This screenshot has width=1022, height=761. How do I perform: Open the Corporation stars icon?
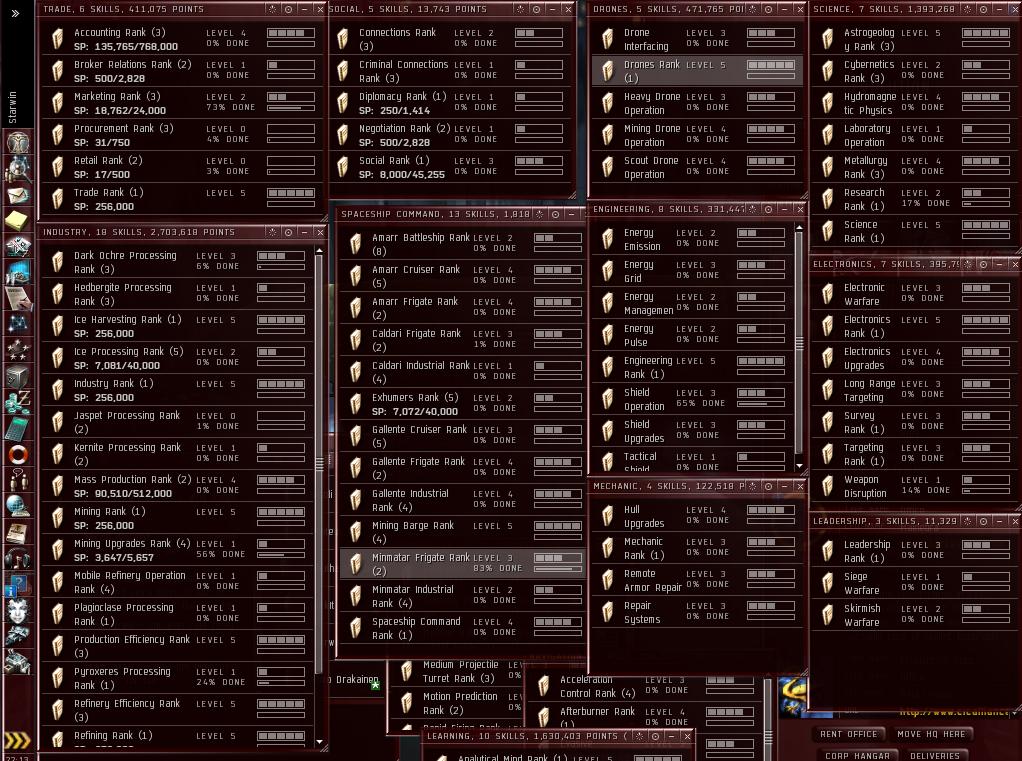tap(18, 350)
